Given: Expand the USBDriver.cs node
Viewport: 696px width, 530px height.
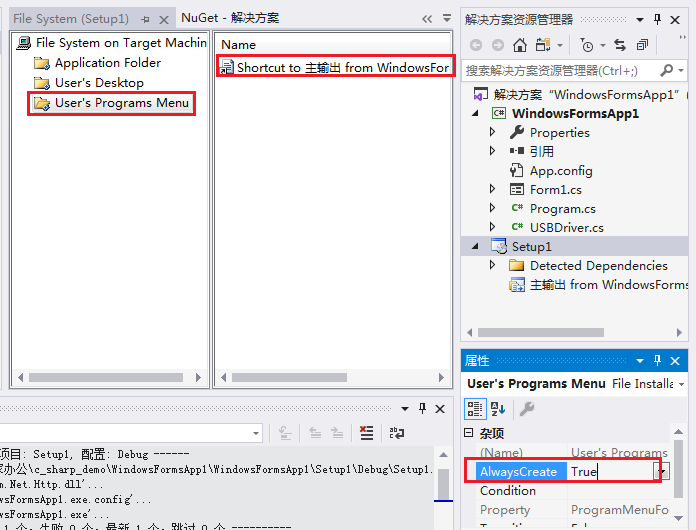Looking at the screenshot, I should point(492,227).
